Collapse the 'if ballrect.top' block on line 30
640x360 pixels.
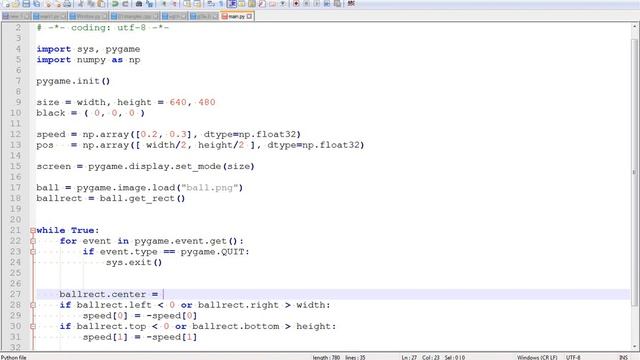[33, 326]
